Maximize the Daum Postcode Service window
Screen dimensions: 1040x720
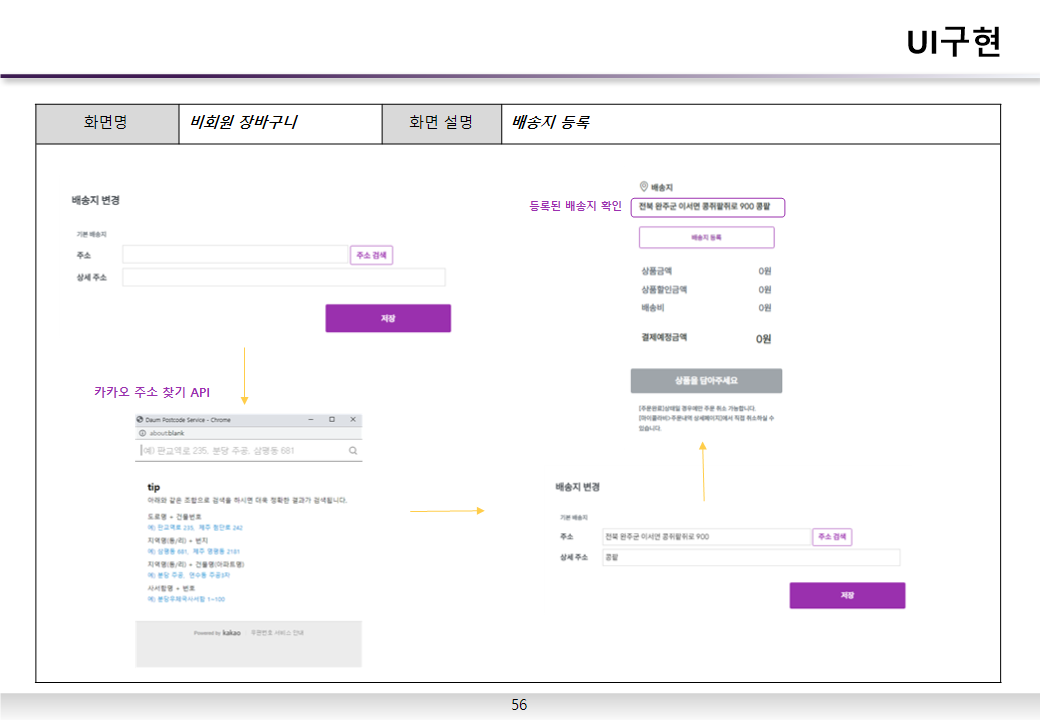332,420
